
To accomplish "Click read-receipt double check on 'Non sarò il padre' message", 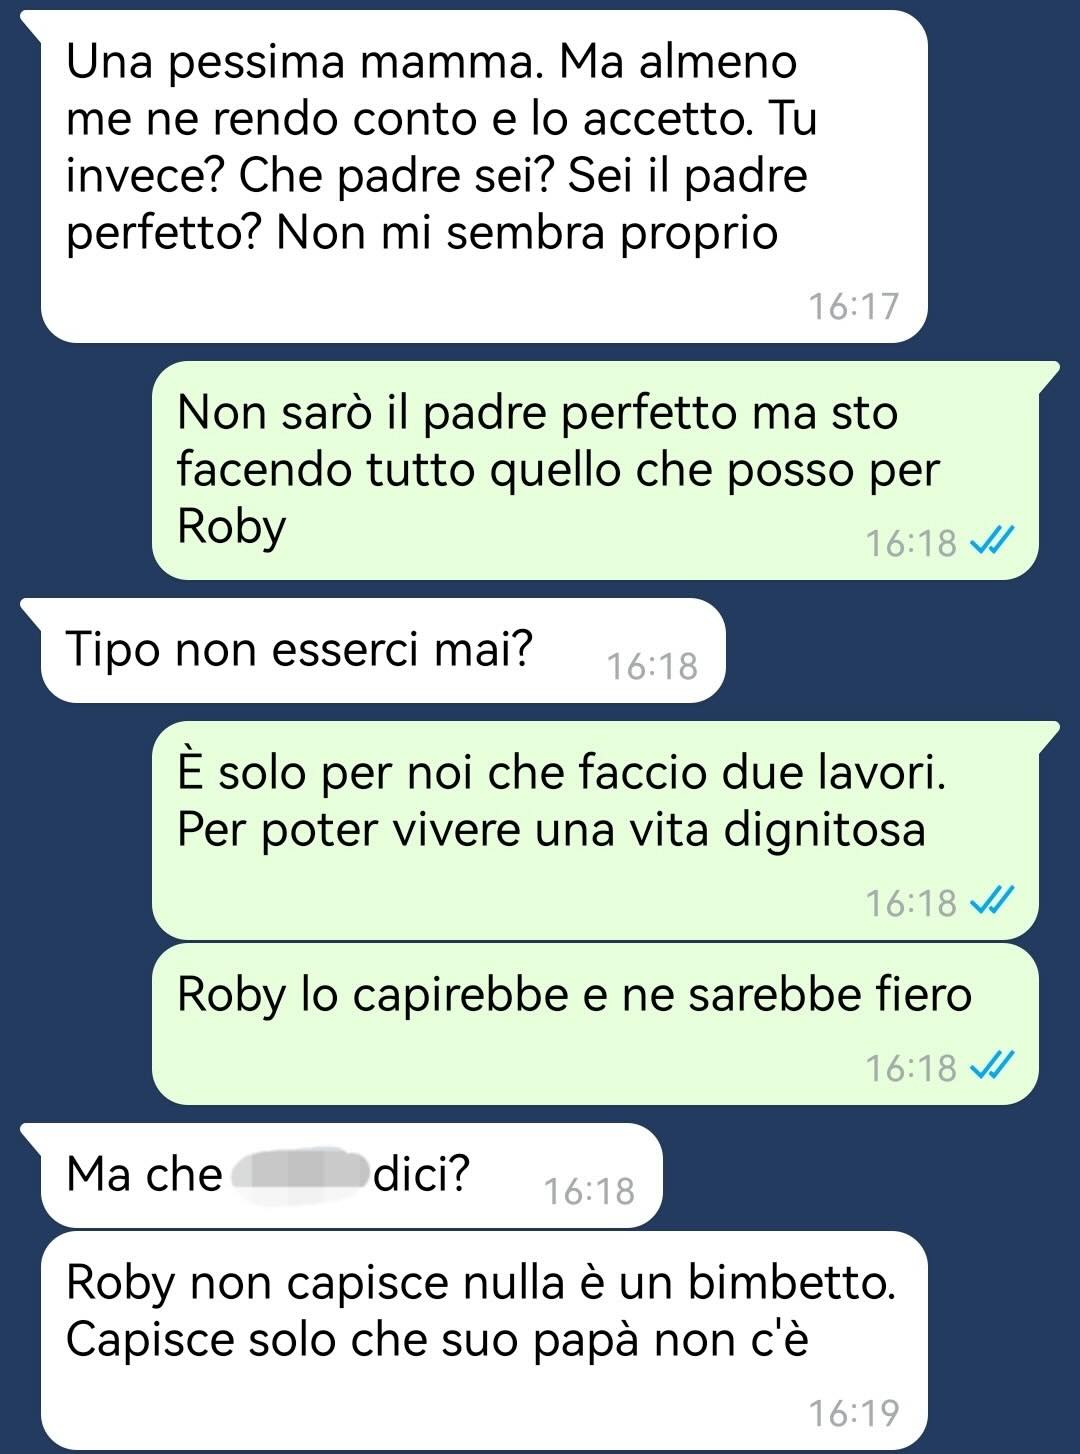I will coord(993,542).
